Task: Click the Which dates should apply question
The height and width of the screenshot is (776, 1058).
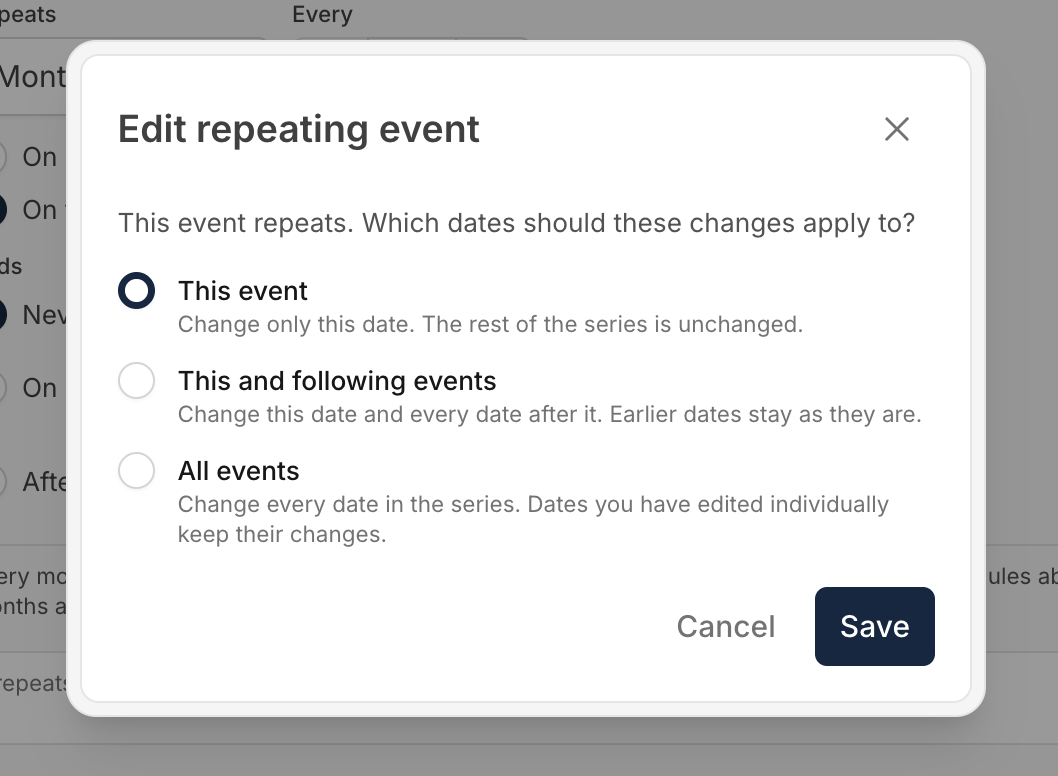Action: click(x=516, y=223)
